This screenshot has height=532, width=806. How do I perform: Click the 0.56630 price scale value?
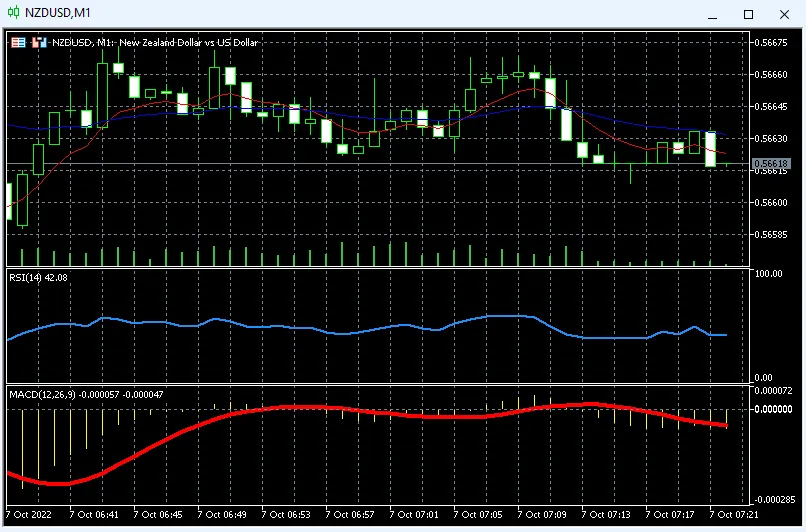click(x=771, y=139)
